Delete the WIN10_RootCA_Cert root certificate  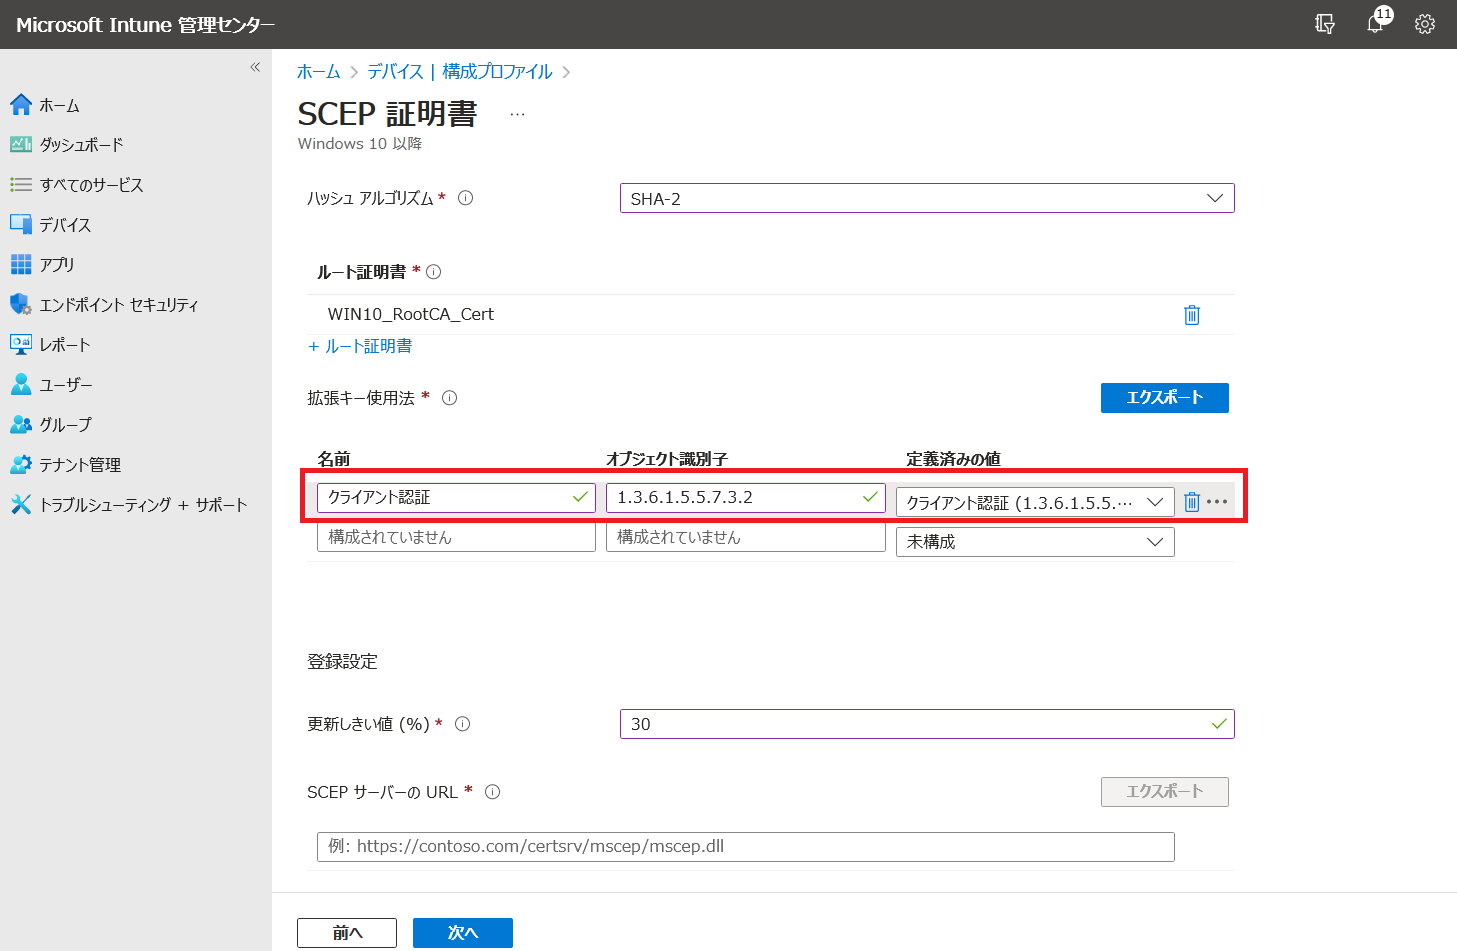click(x=1192, y=315)
